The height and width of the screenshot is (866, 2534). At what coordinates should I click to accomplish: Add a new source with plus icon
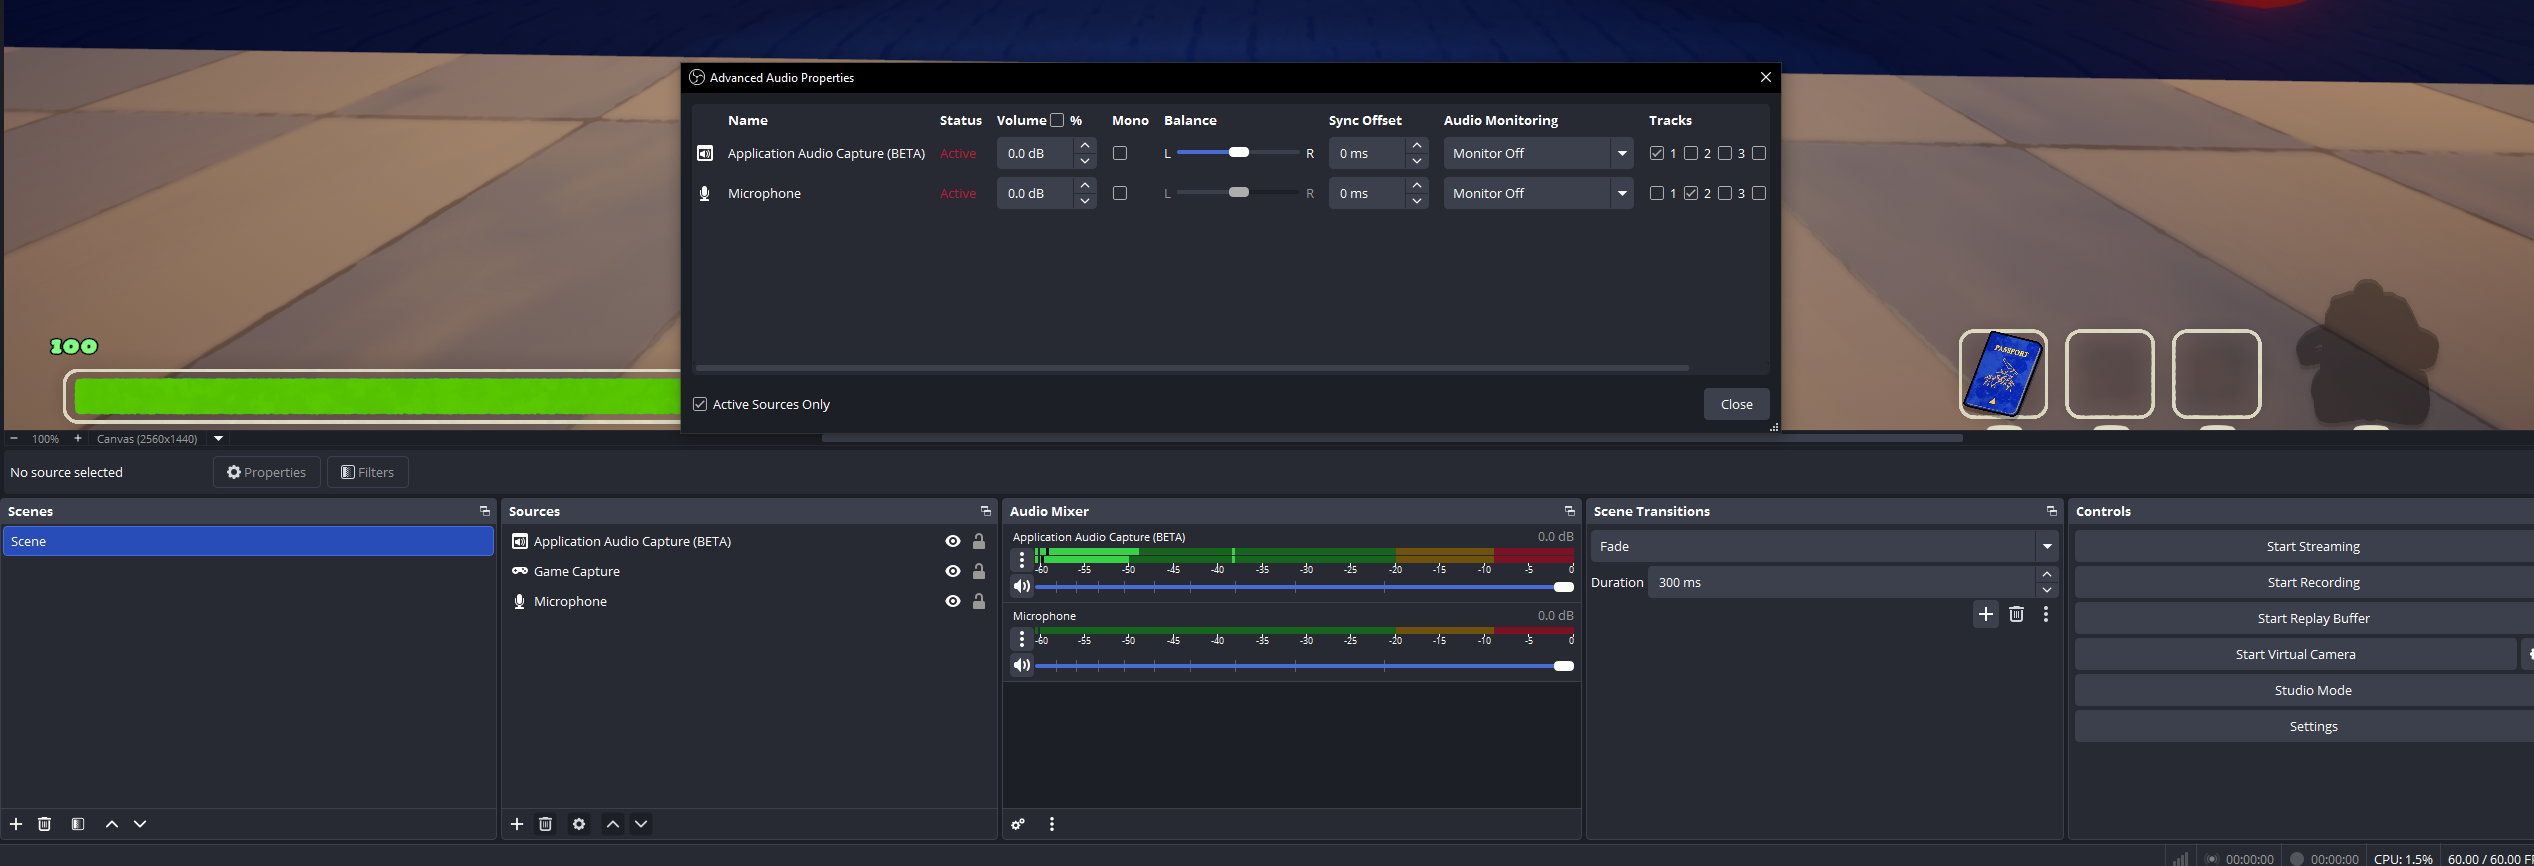click(x=517, y=824)
